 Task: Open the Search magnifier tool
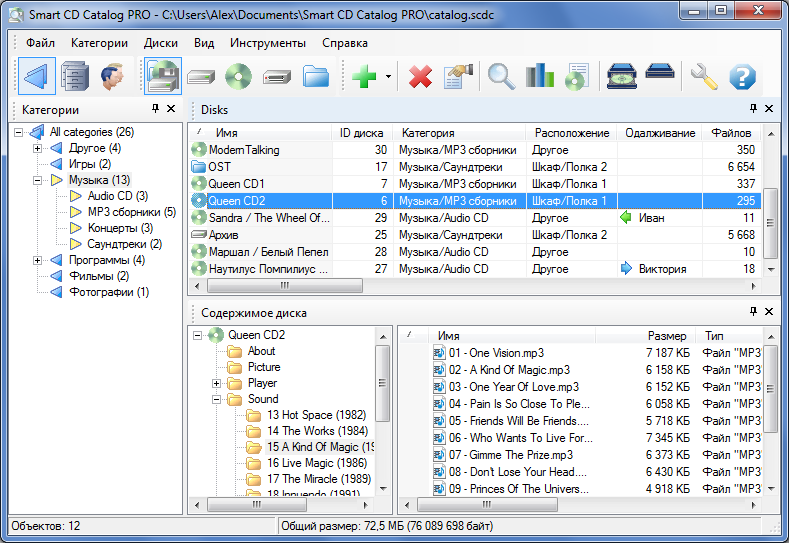click(x=501, y=76)
